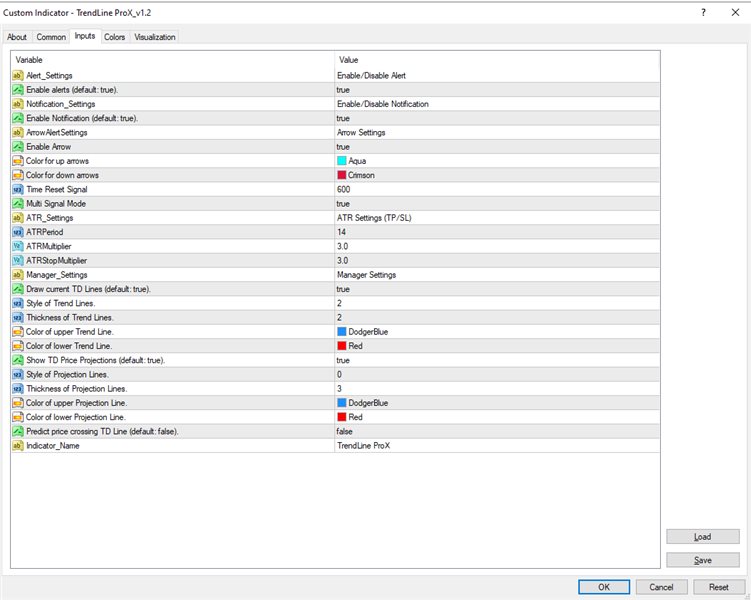Click DodgerBlue swatch for upper Trend Line
The image size is (751, 600).
341,332
